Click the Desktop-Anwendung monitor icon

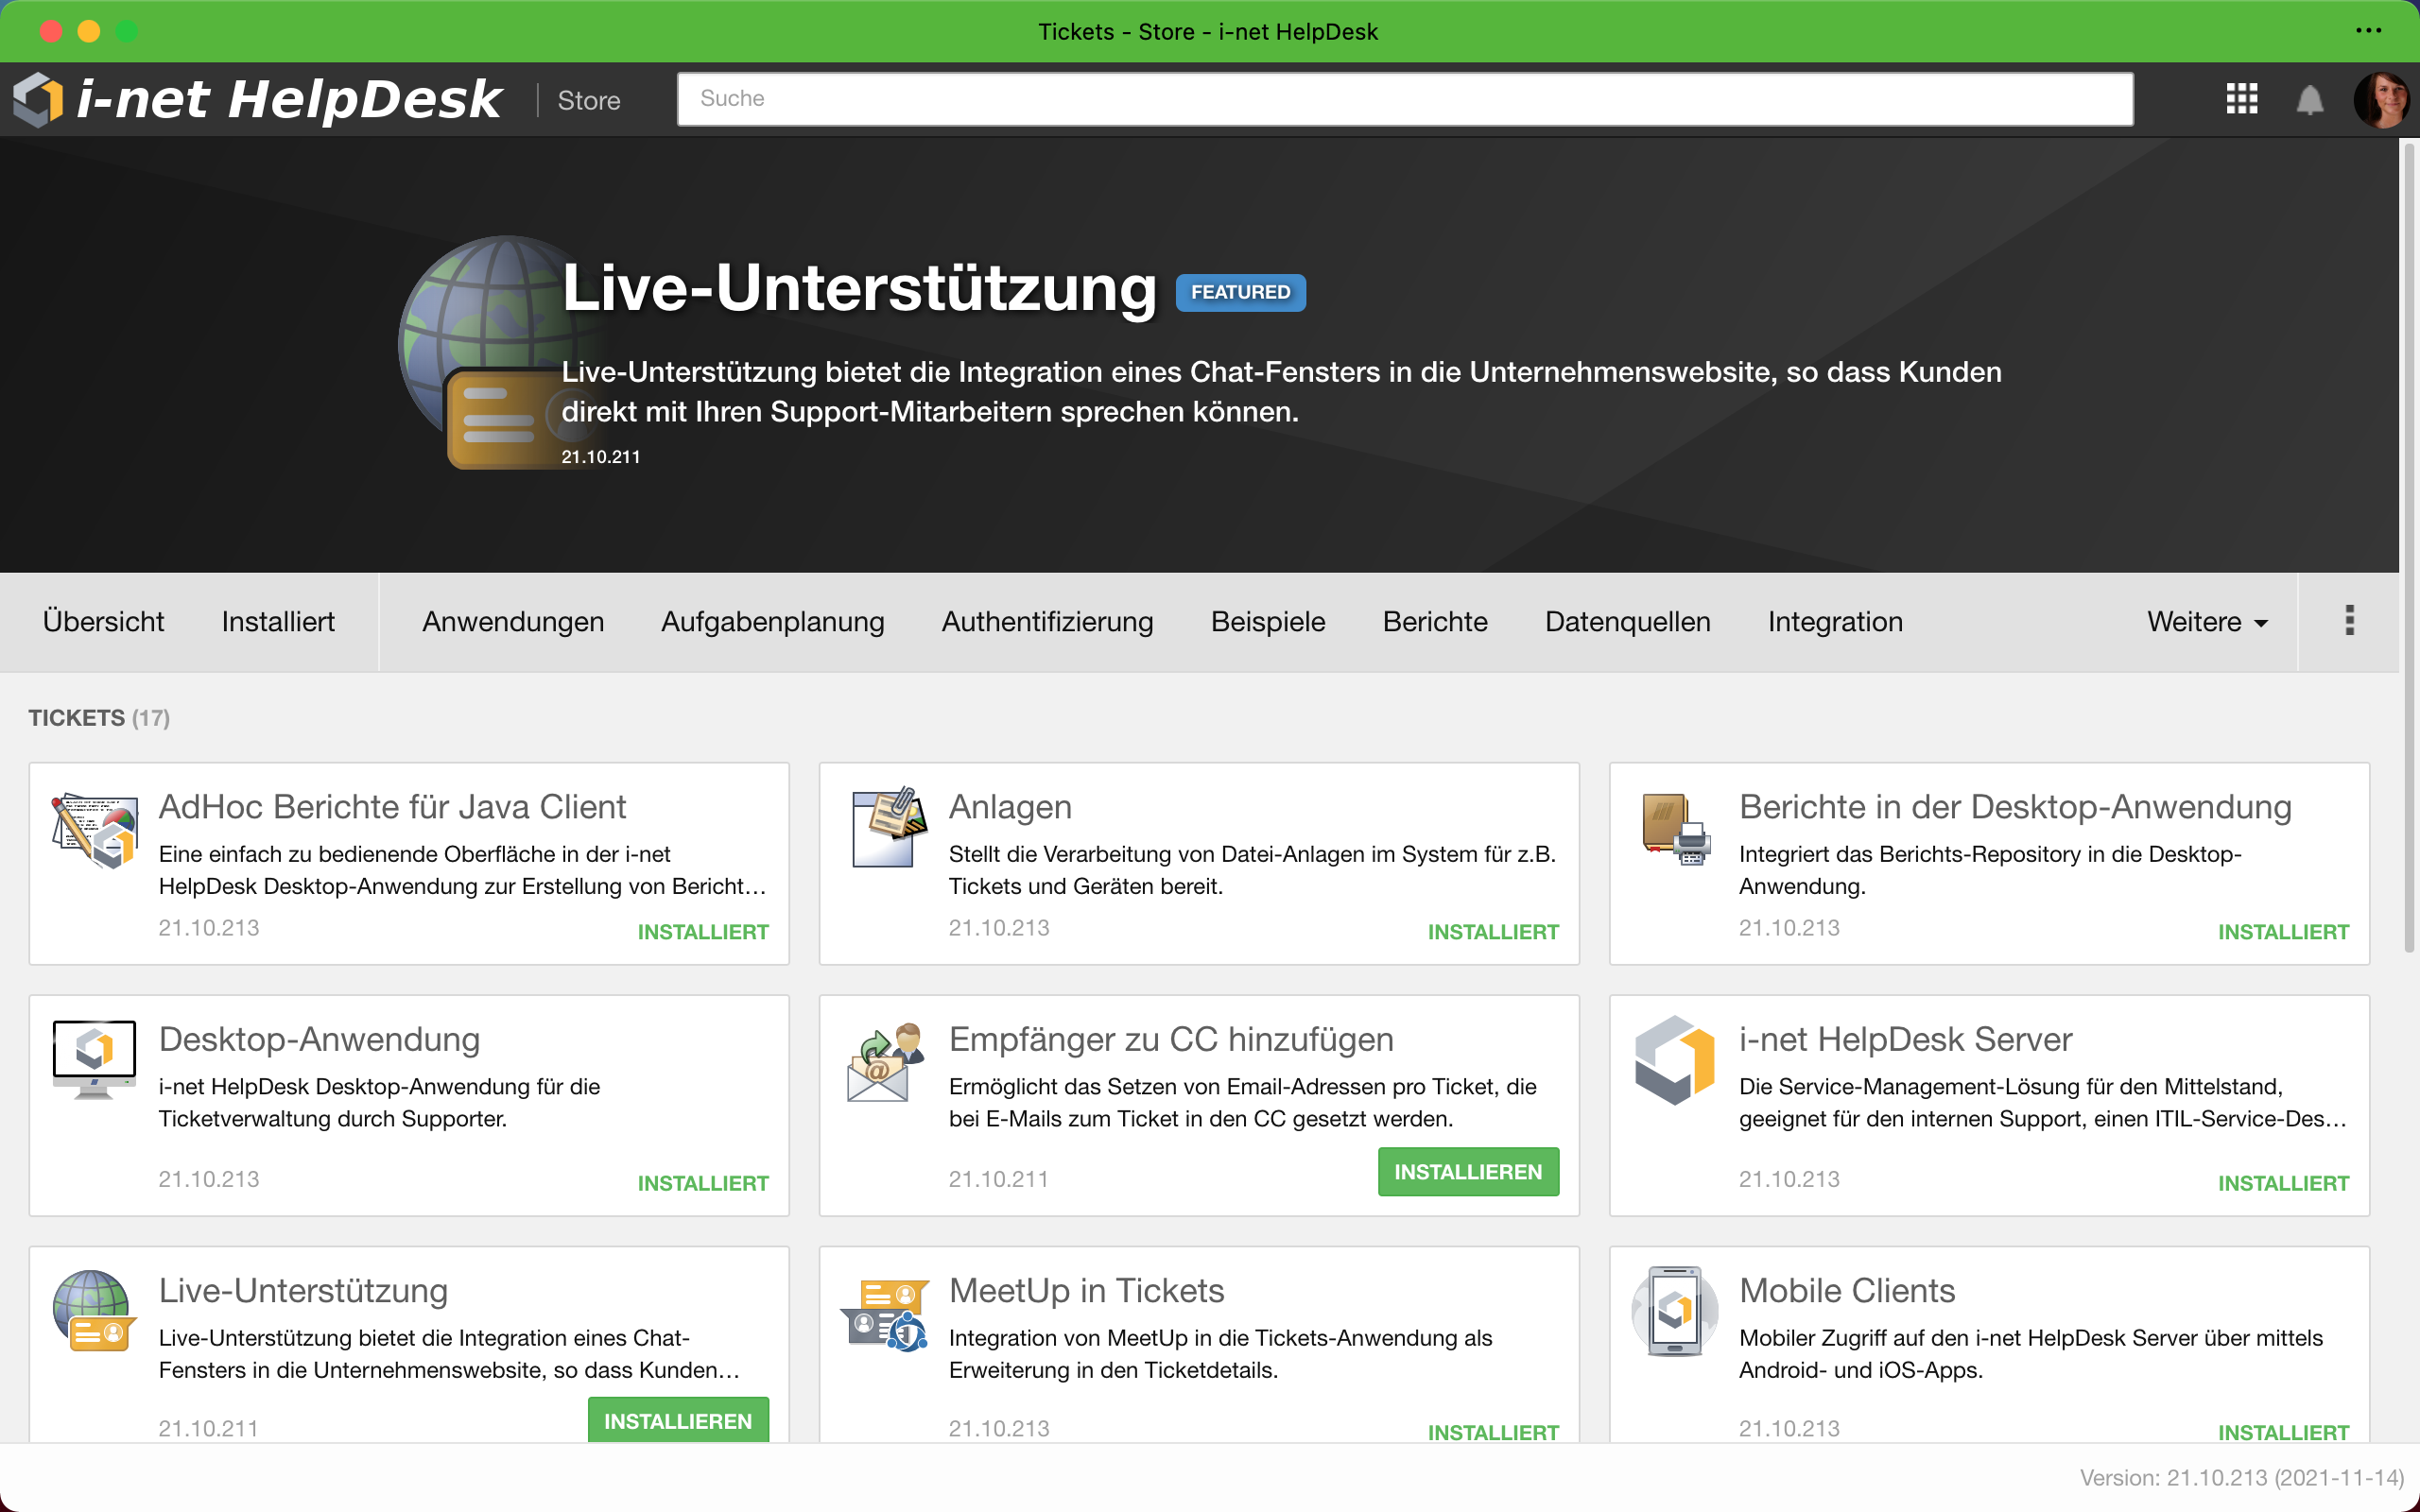[x=94, y=1059]
